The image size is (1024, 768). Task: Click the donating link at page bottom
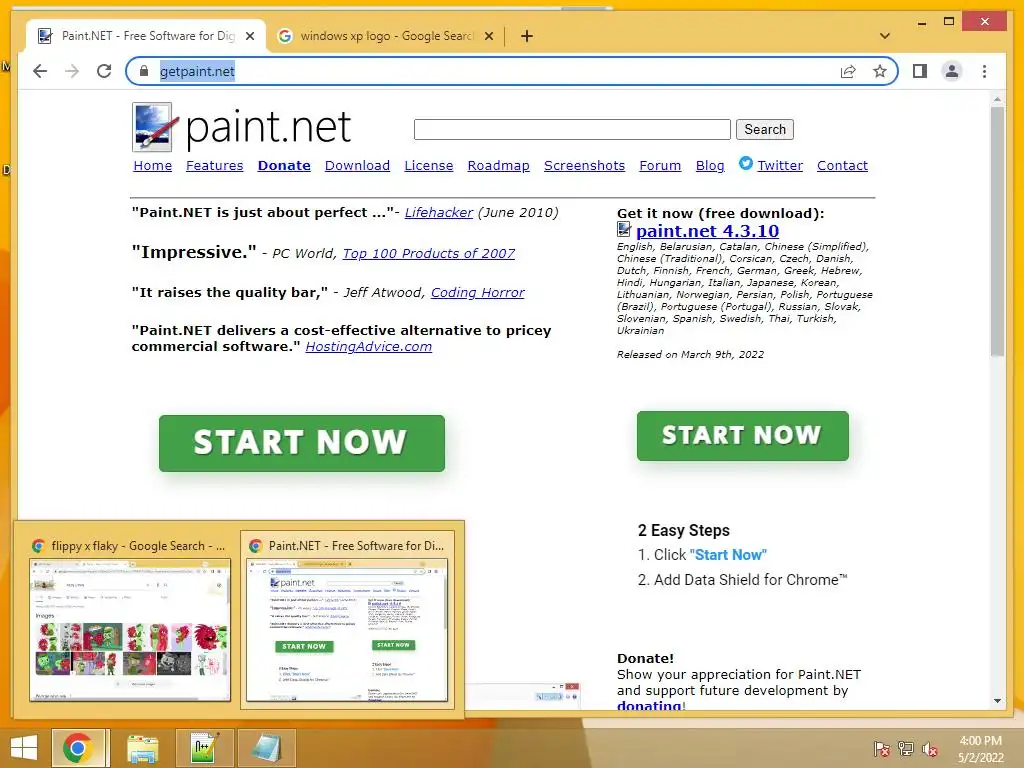pyautogui.click(x=650, y=705)
